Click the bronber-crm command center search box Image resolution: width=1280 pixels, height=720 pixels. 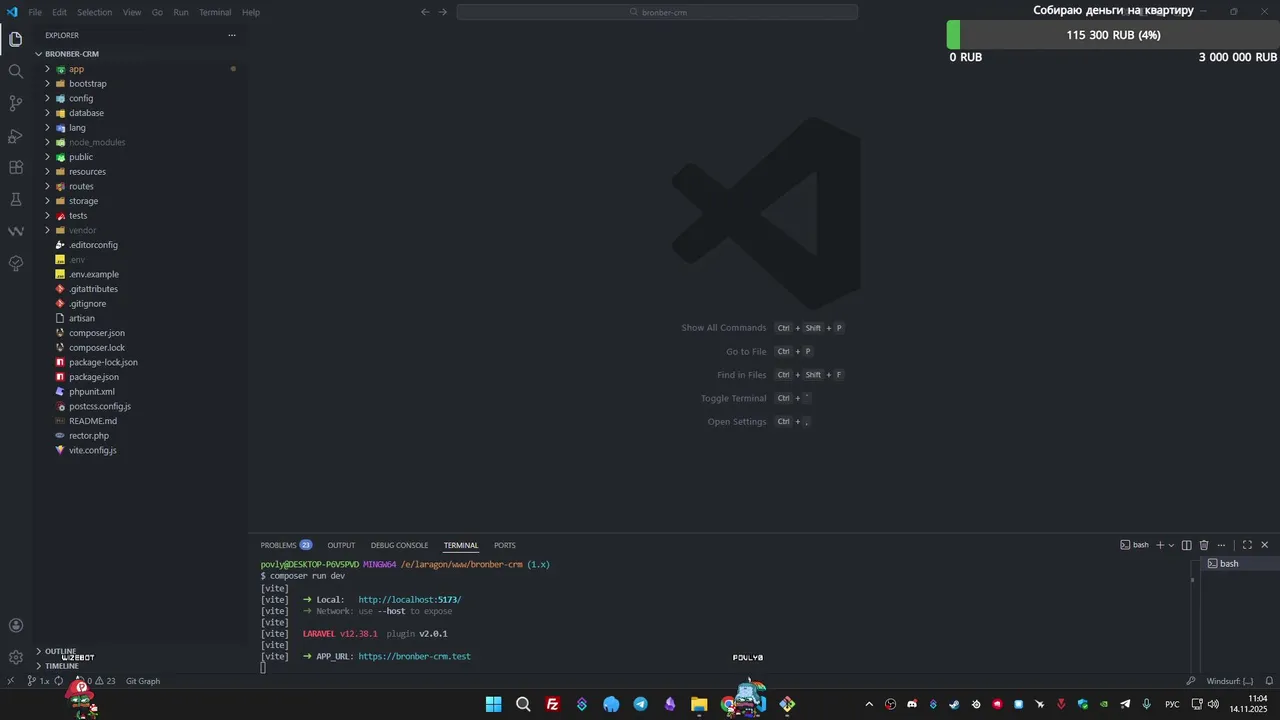tap(657, 12)
